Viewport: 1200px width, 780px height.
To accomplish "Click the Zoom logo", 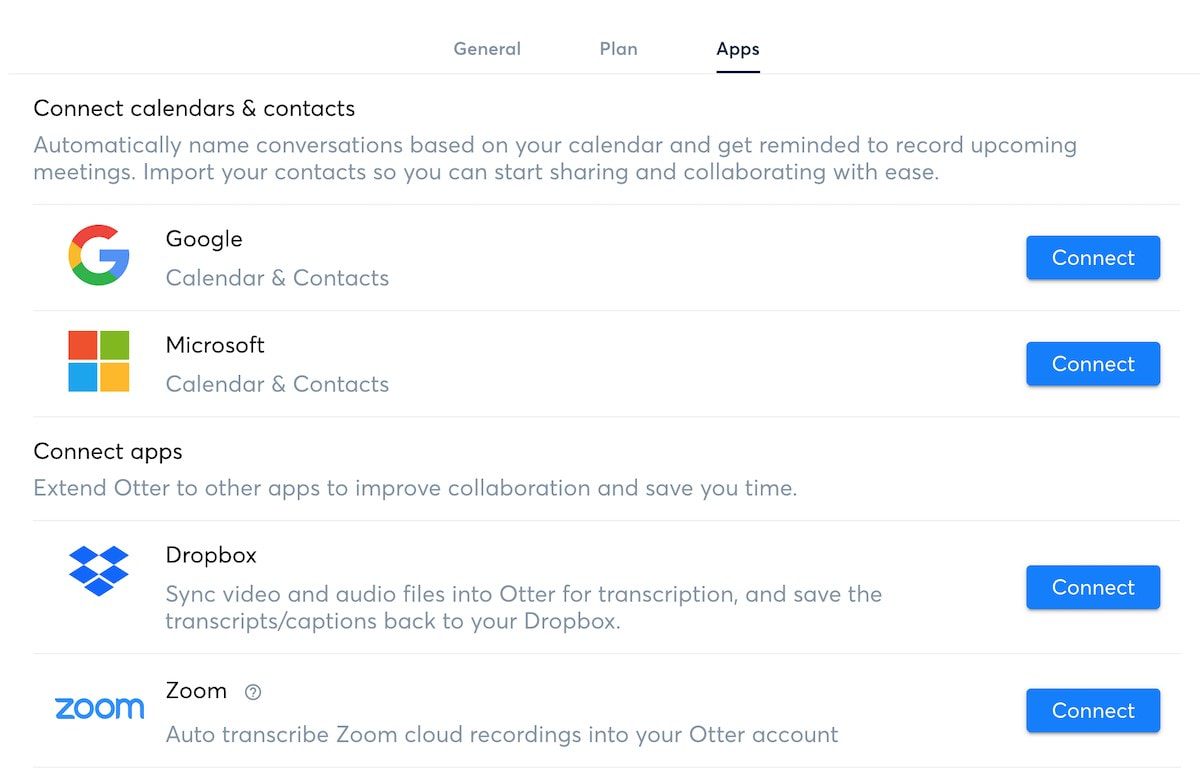I will (99, 708).
